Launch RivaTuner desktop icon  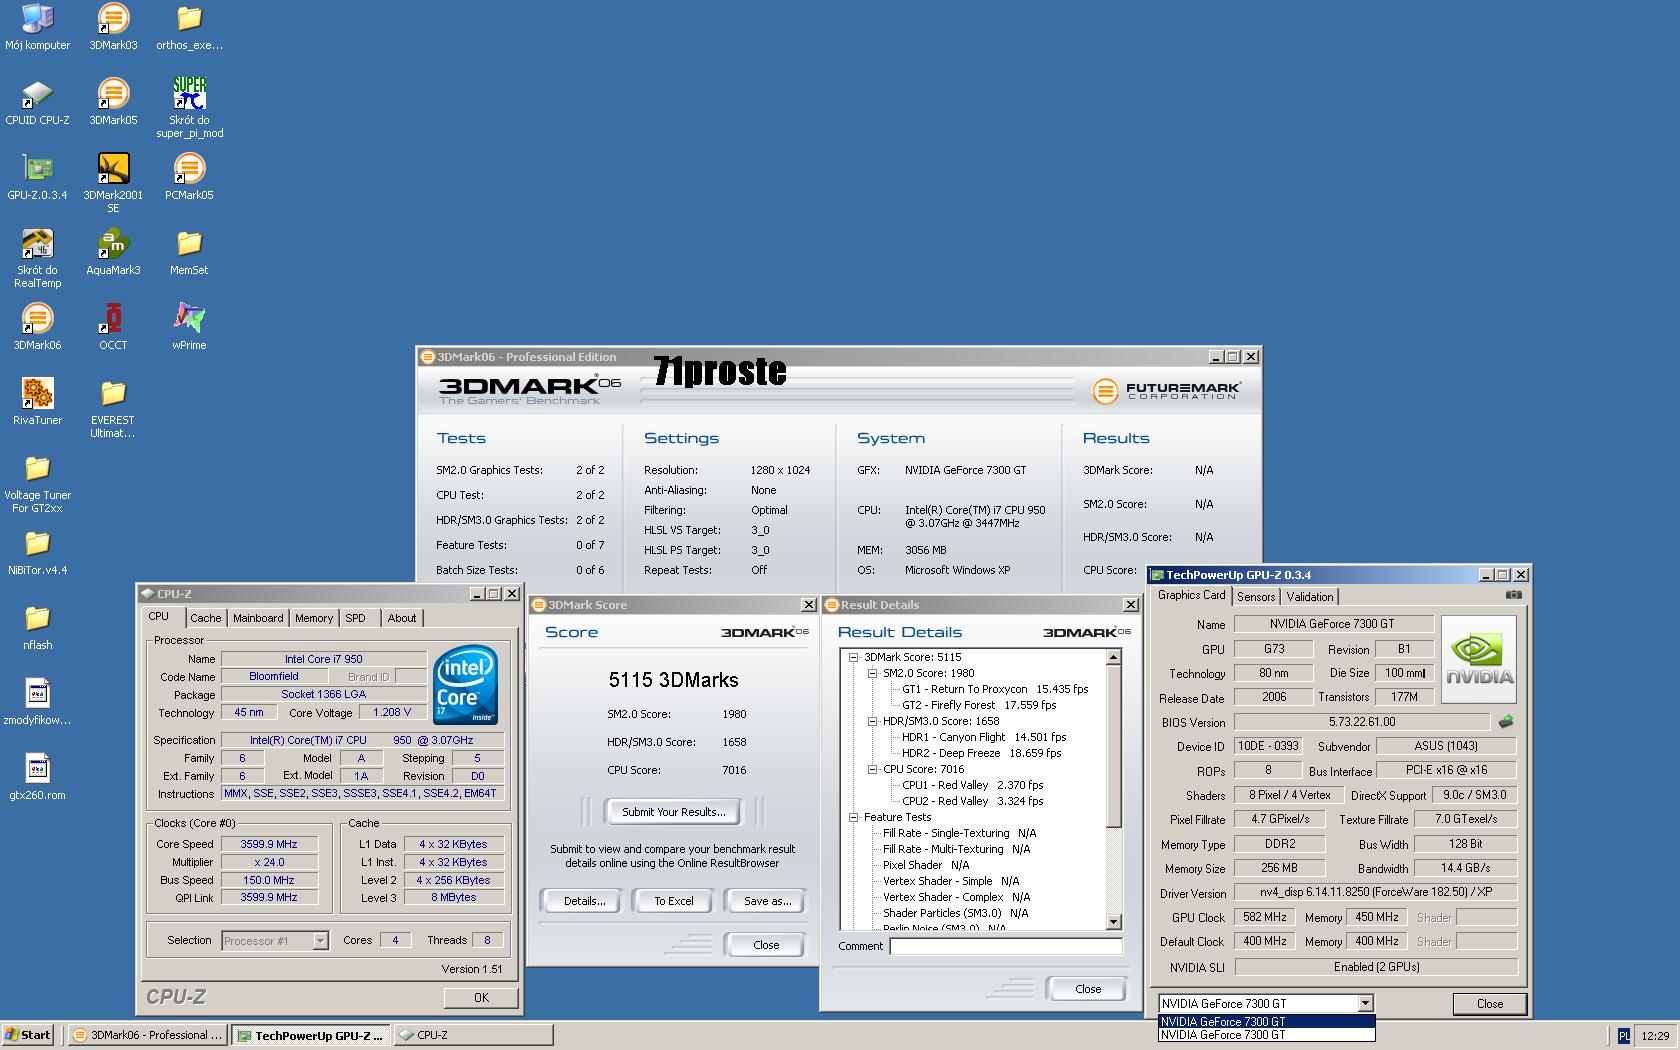coord(37,402)
